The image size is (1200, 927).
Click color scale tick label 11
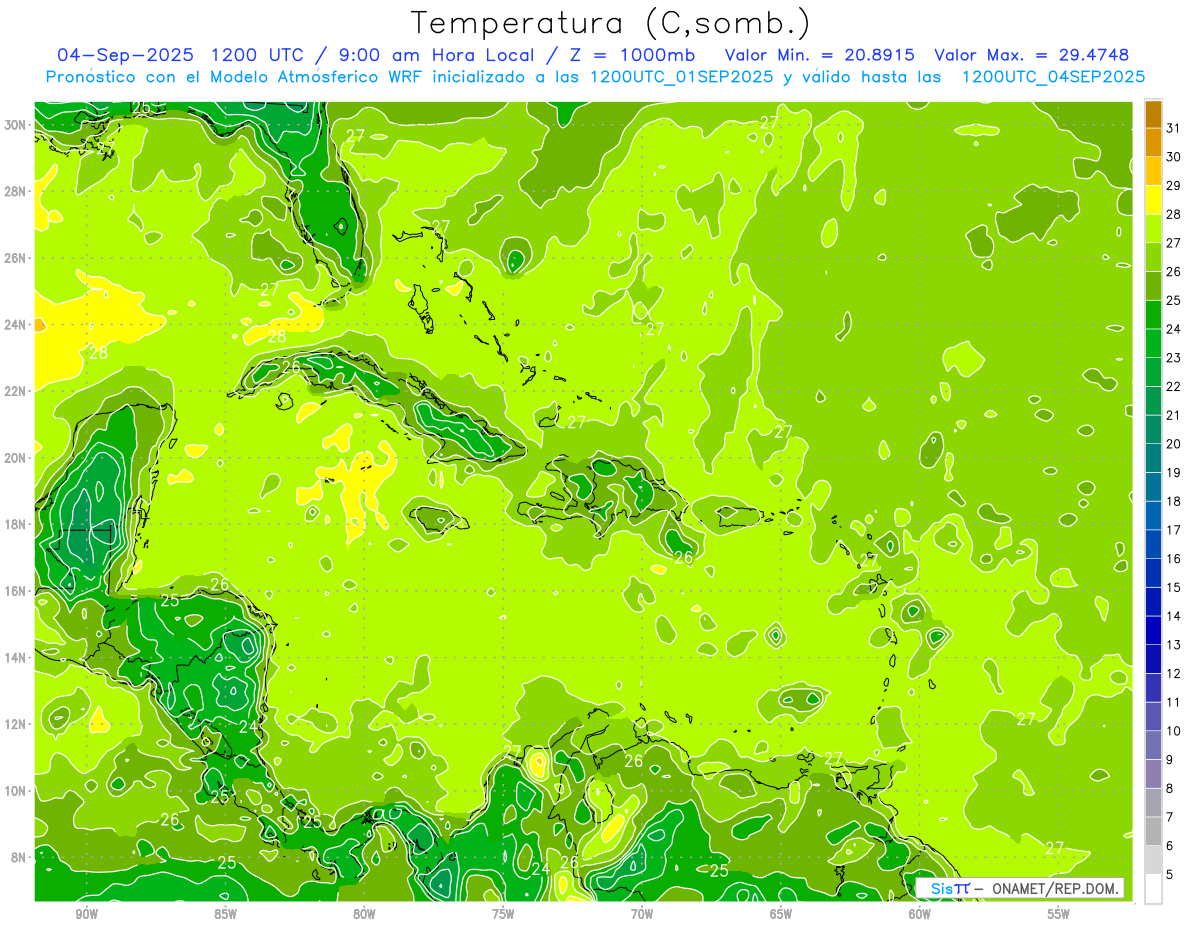point(1174,702)
